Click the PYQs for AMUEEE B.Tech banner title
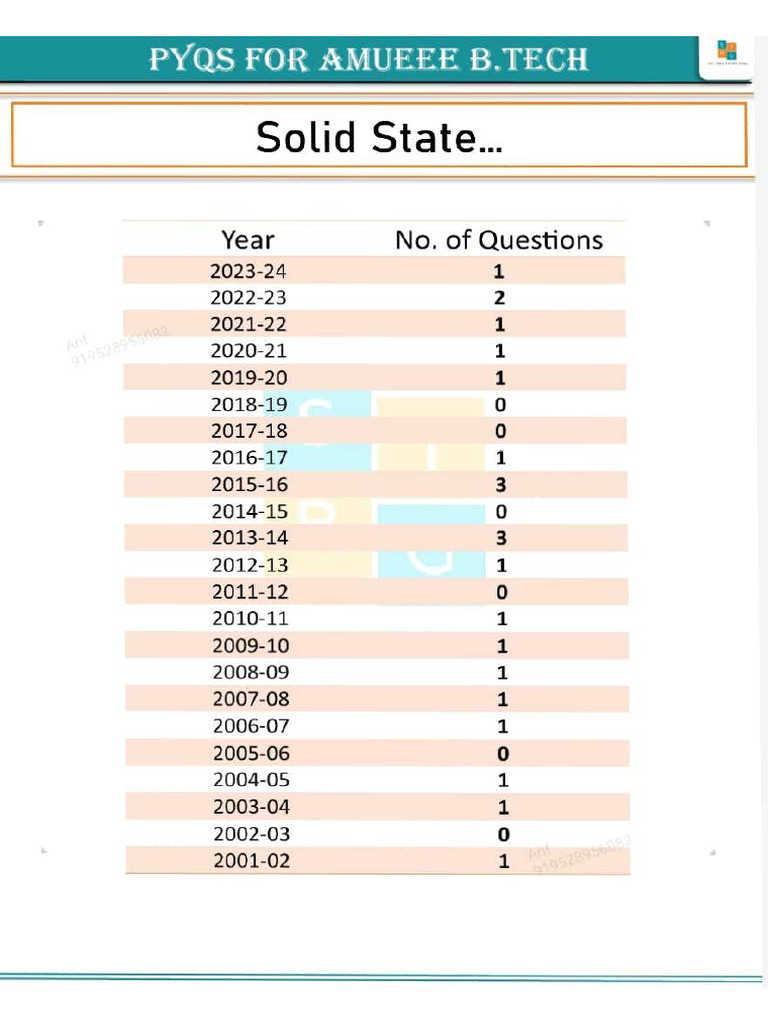 tap(369, 60)
